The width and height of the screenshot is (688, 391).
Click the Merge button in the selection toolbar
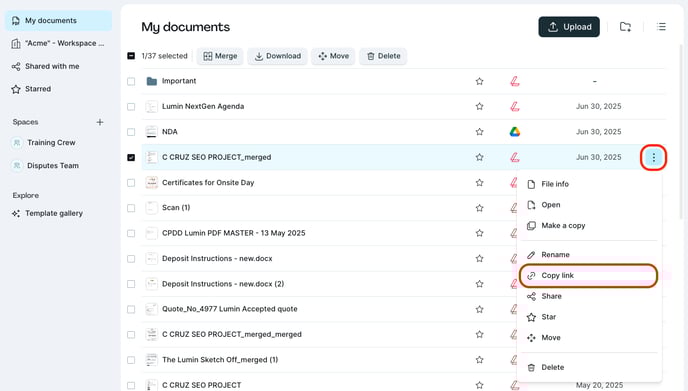pos(220,56)
